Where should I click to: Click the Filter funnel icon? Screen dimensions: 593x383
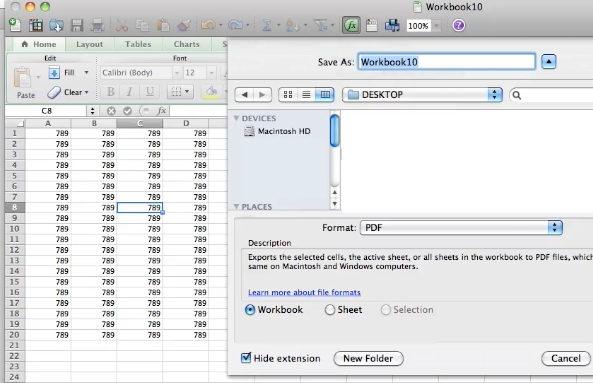click(x=321, y=25)
